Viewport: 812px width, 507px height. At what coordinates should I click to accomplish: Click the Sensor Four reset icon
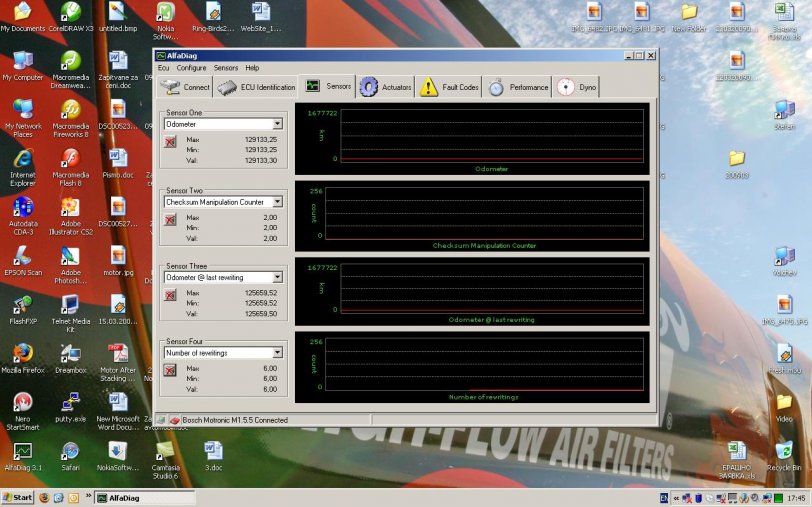[170, 371]
